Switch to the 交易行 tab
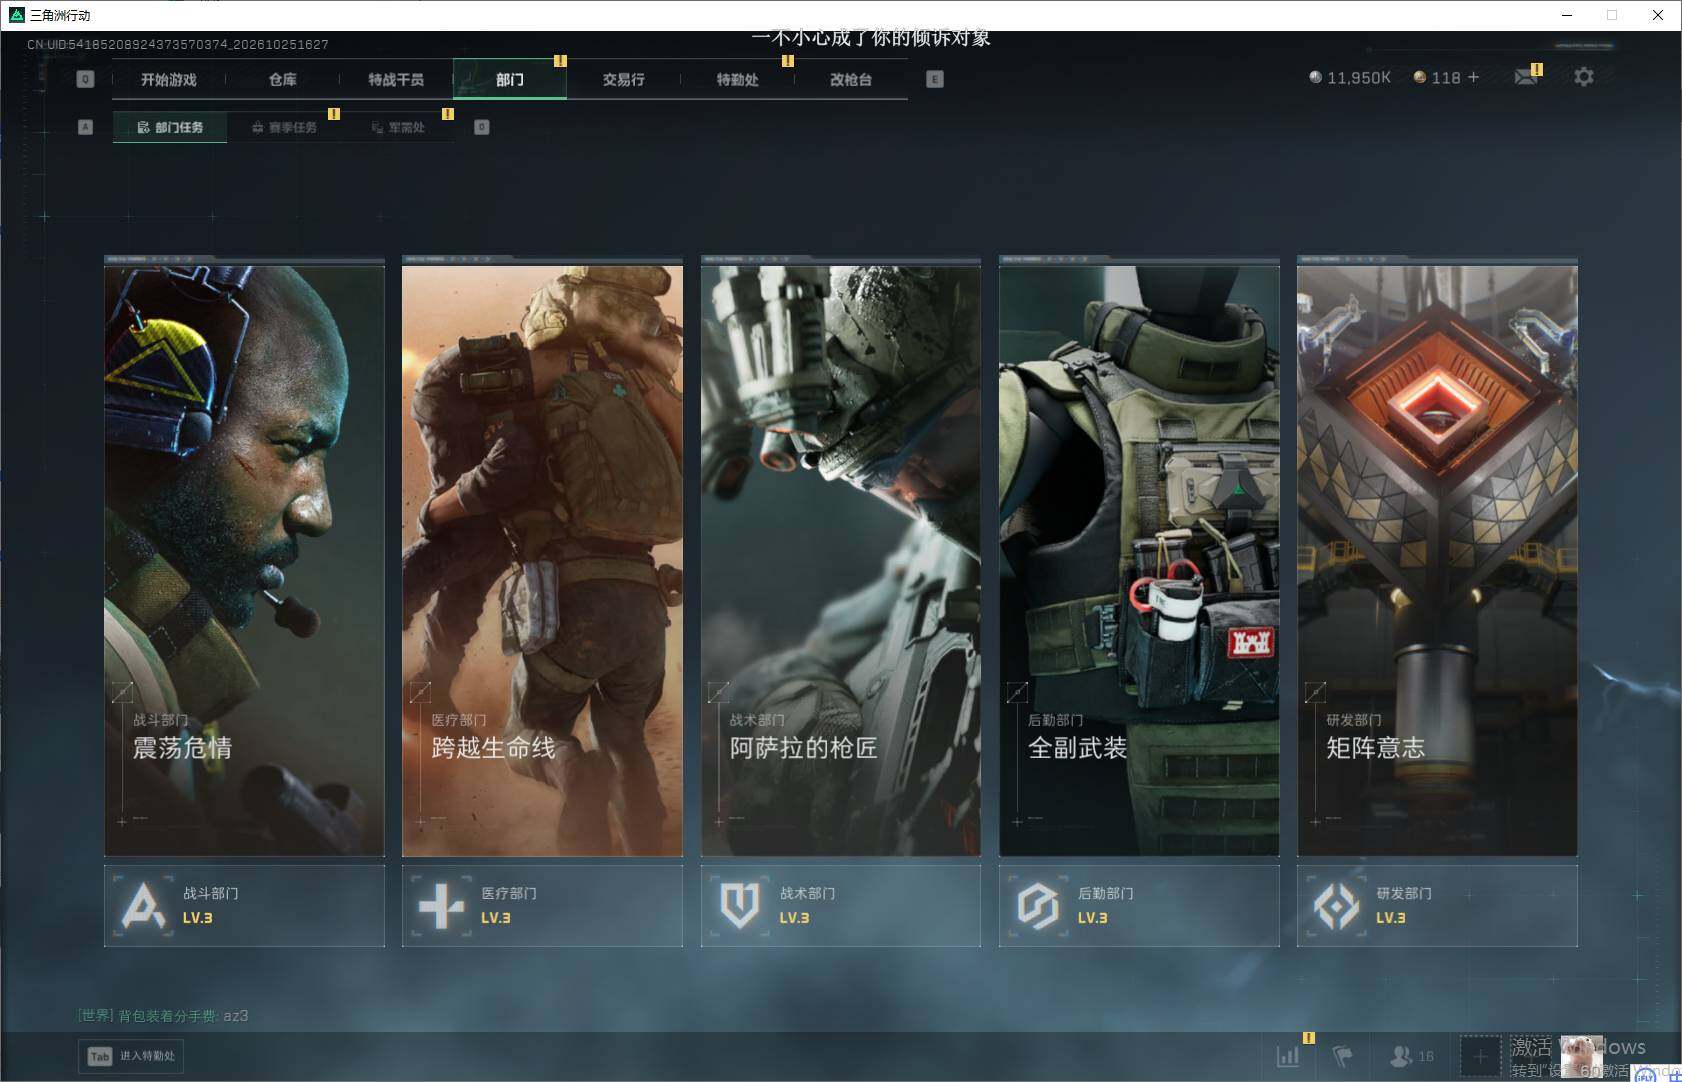 tap(624, 80)
